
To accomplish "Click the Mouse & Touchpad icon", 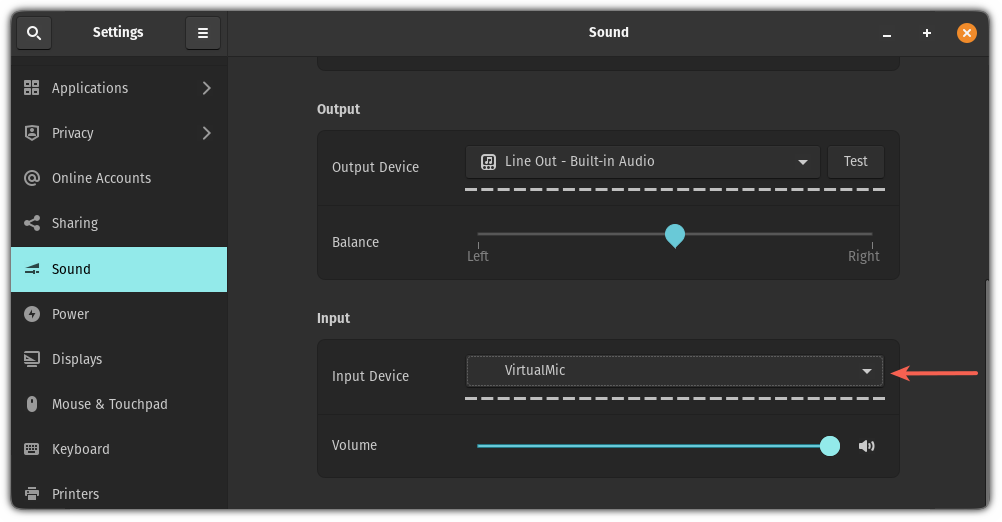I will point(32,404).
